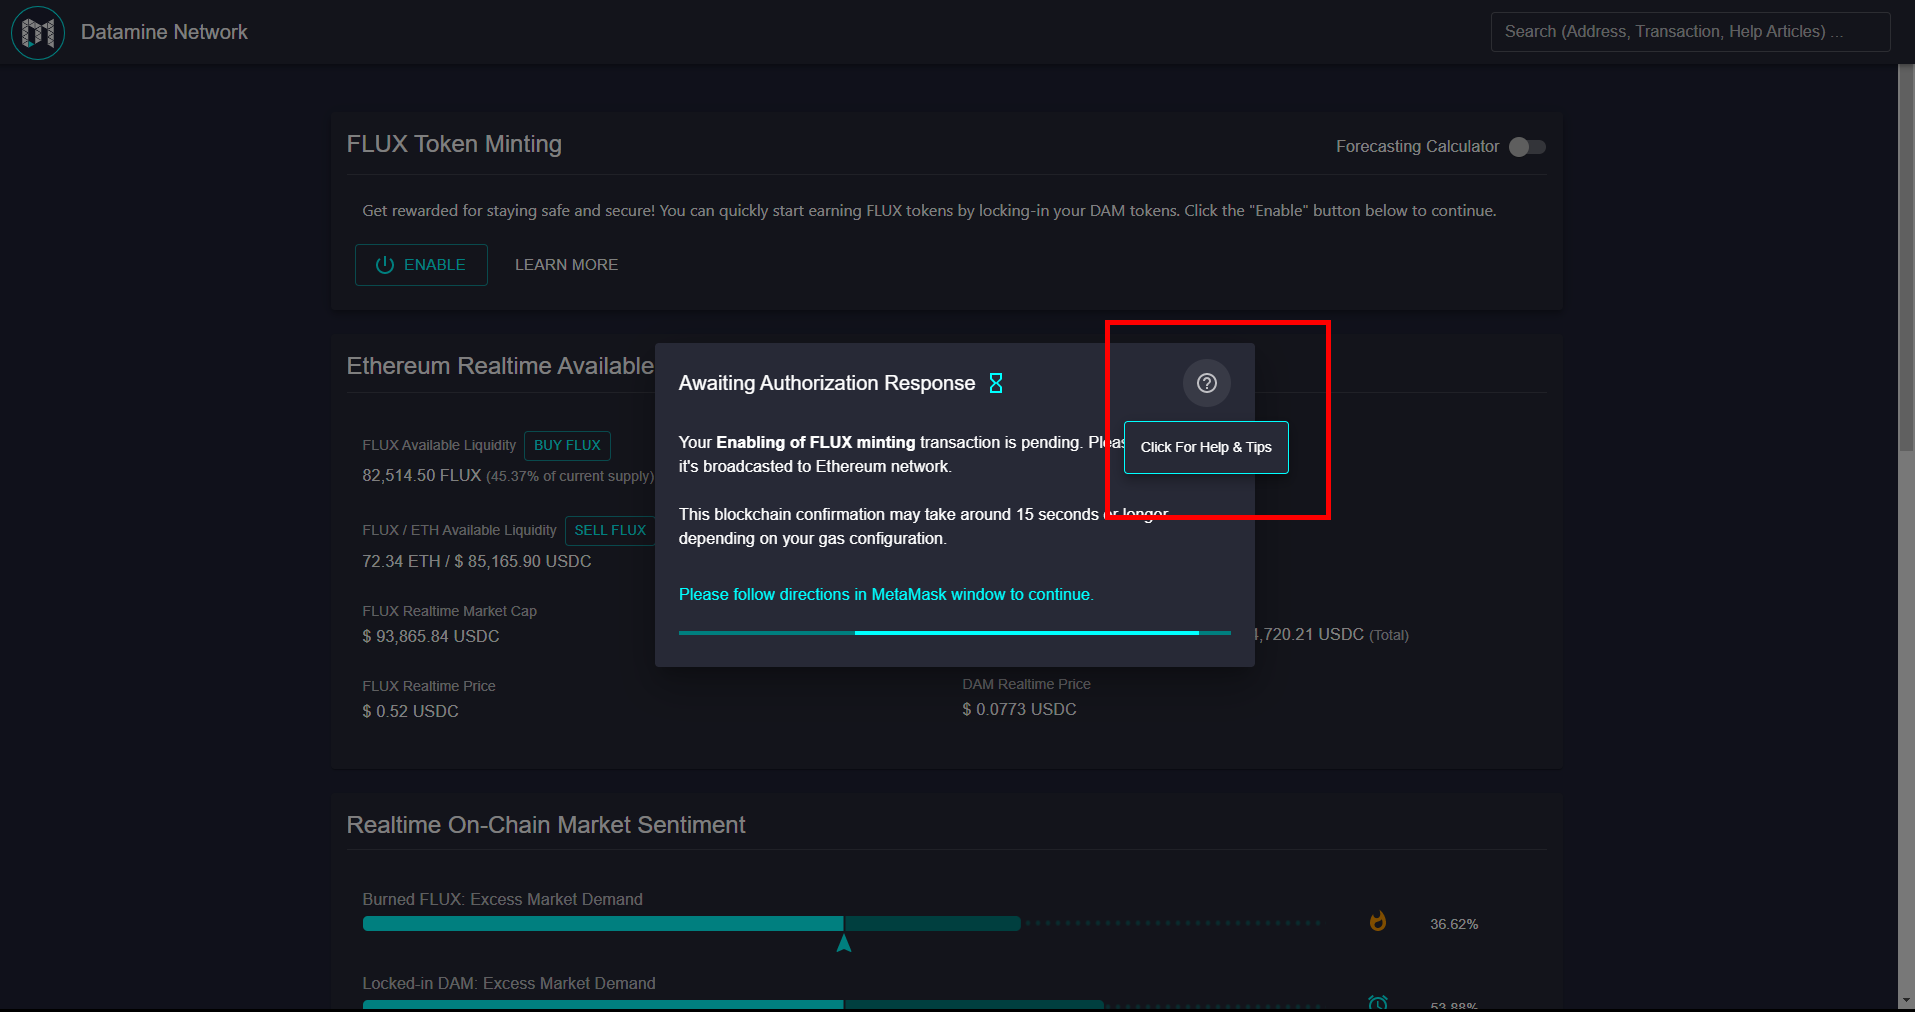
Task: Click the BUY FLUX button
Action: [x=567, y=445]
